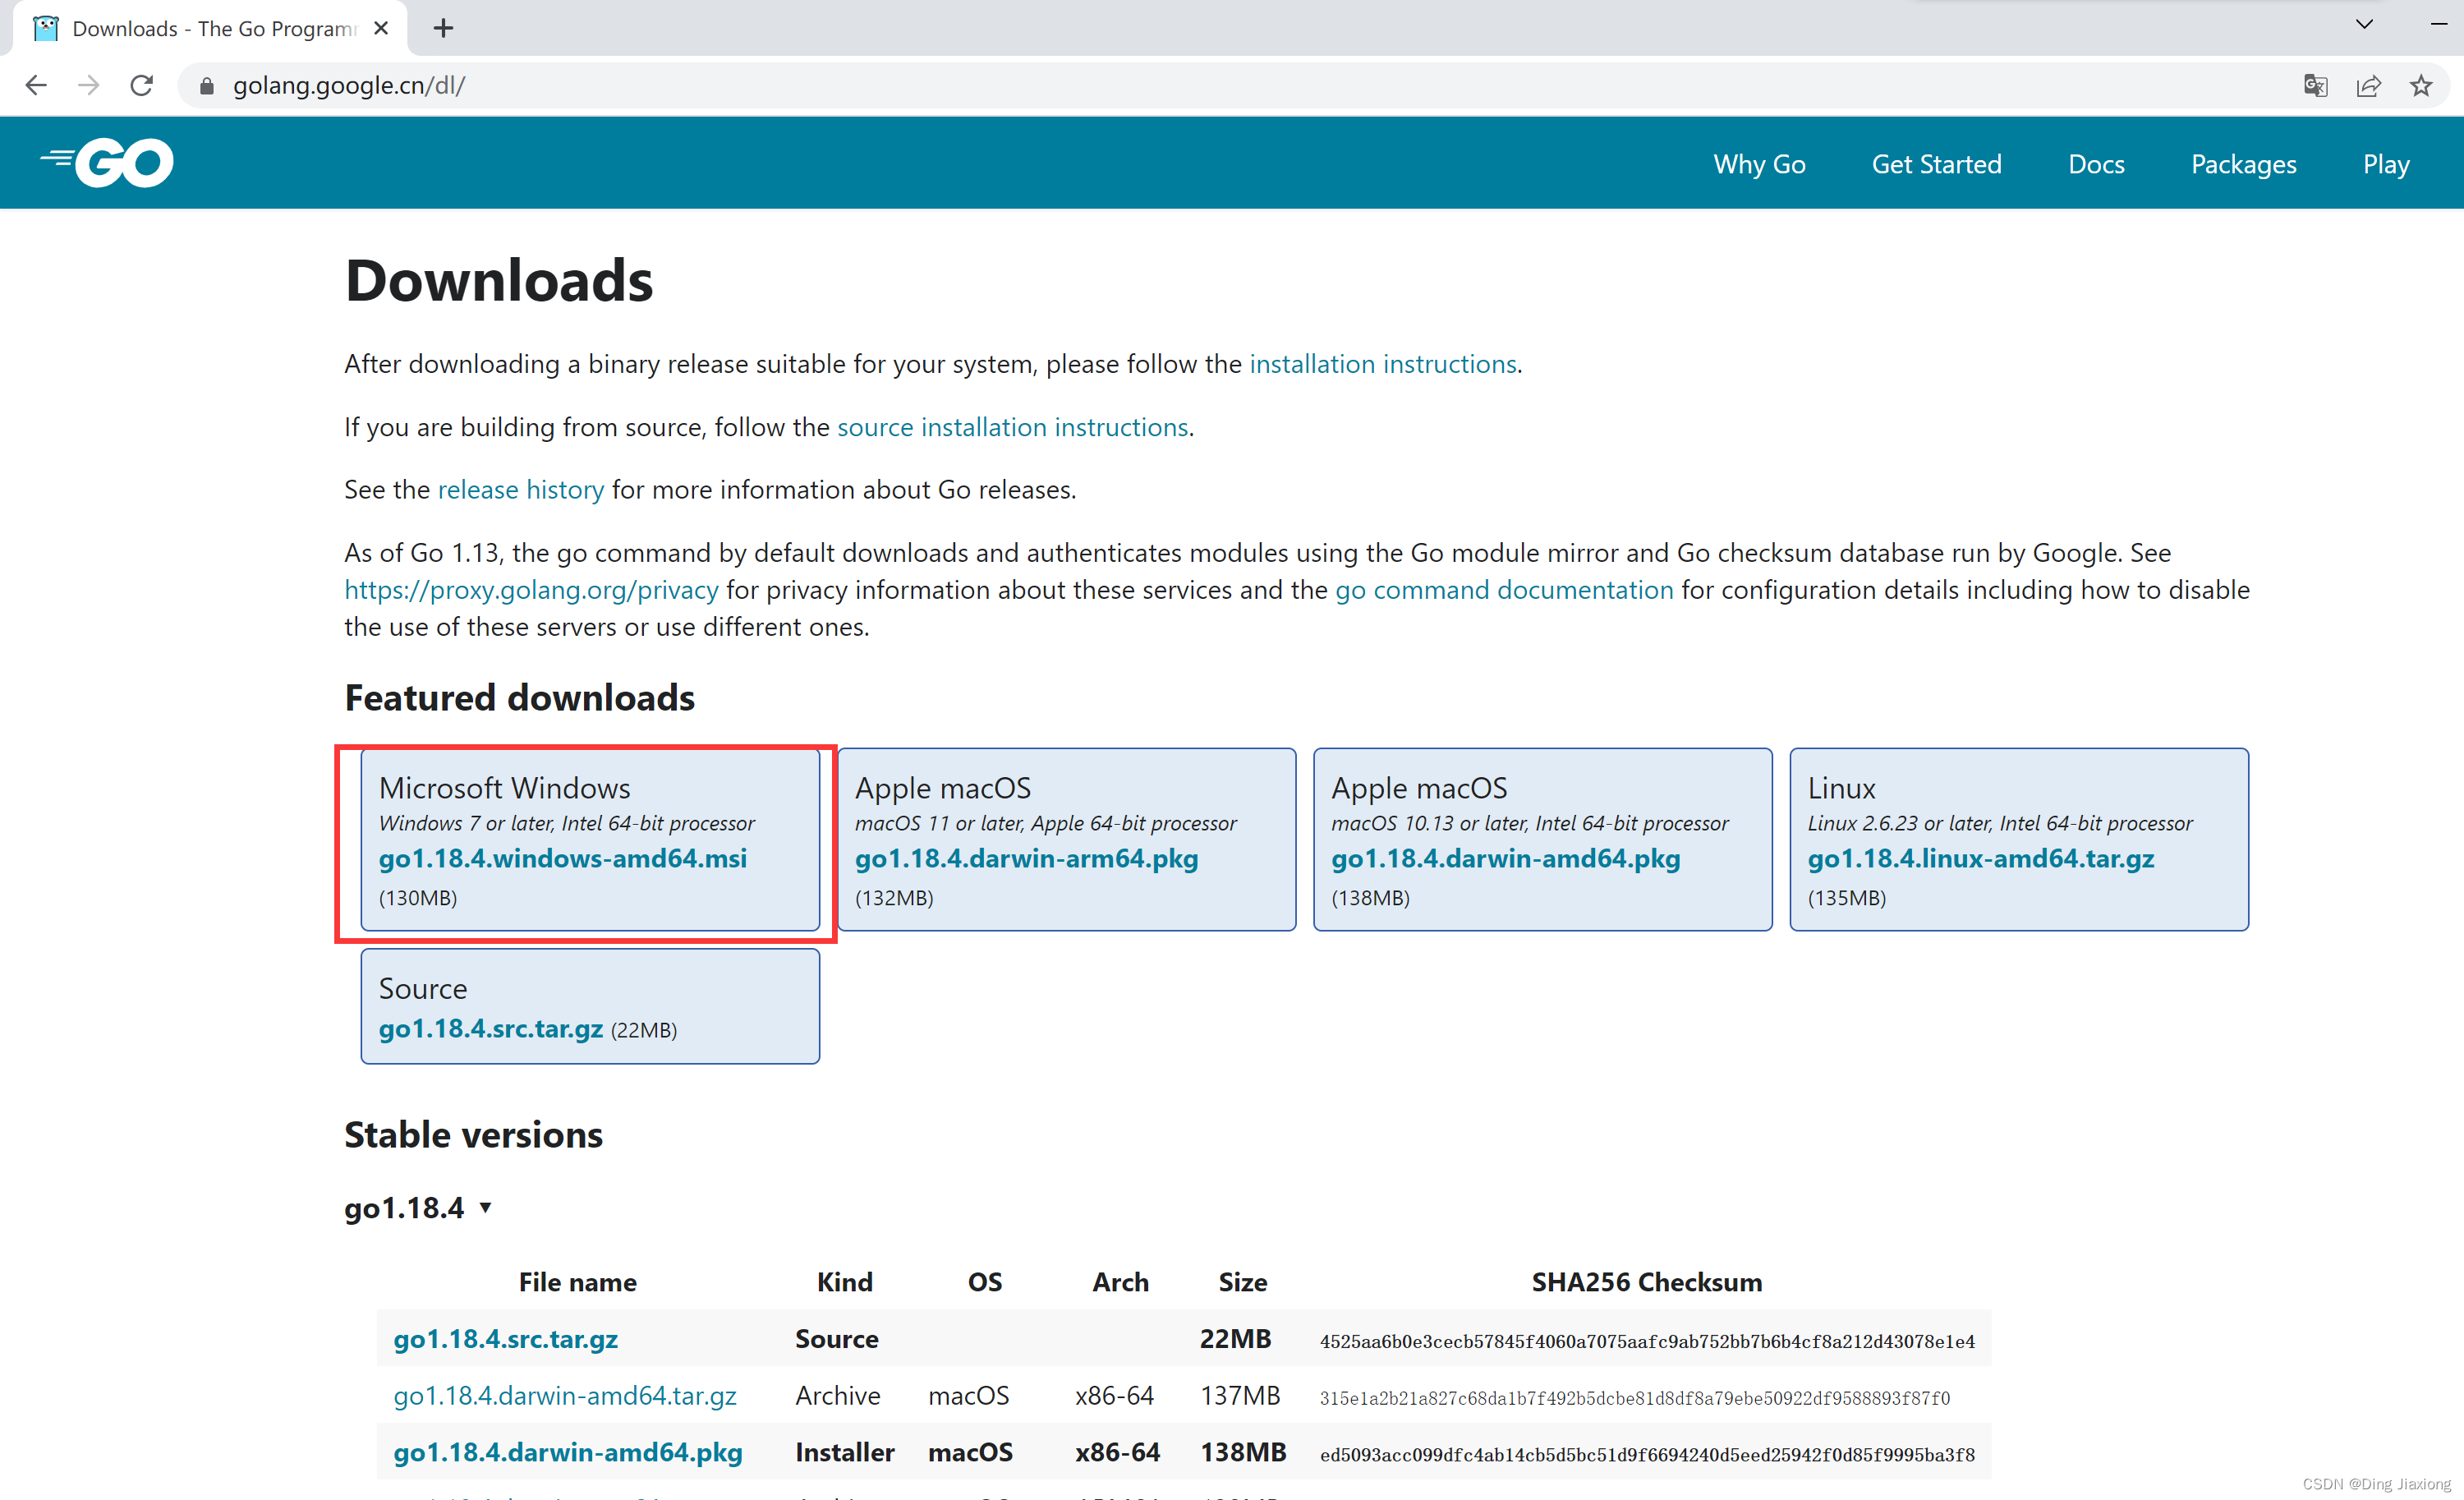Close the Downloads tab
Image resolution: width=2464 pixels, height=1500 pixels.
pos(381,28)
